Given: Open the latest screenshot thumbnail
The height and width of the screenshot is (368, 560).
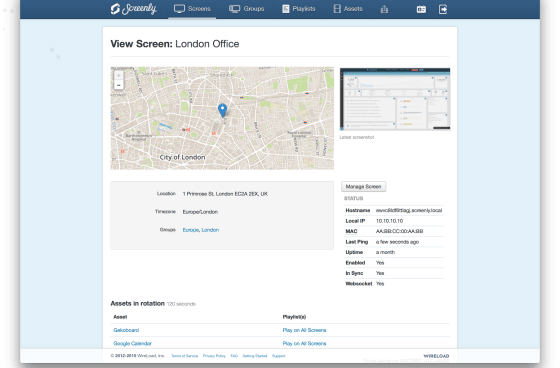Looking at the screenshot, I should [x=395, y=99].
